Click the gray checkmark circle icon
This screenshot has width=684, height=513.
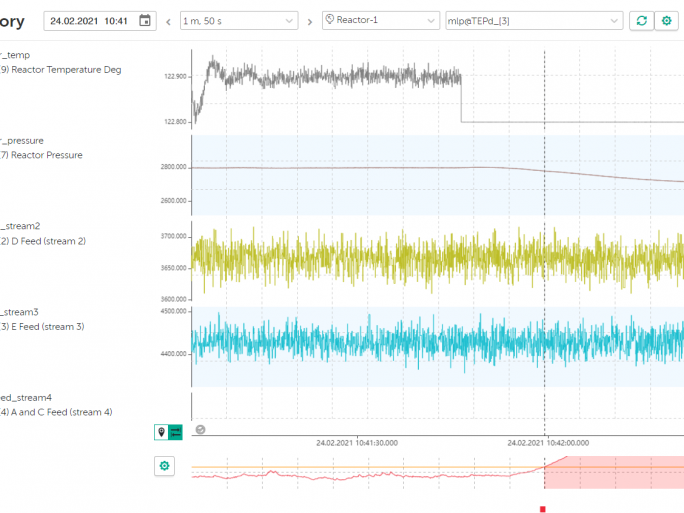[200, 430]
